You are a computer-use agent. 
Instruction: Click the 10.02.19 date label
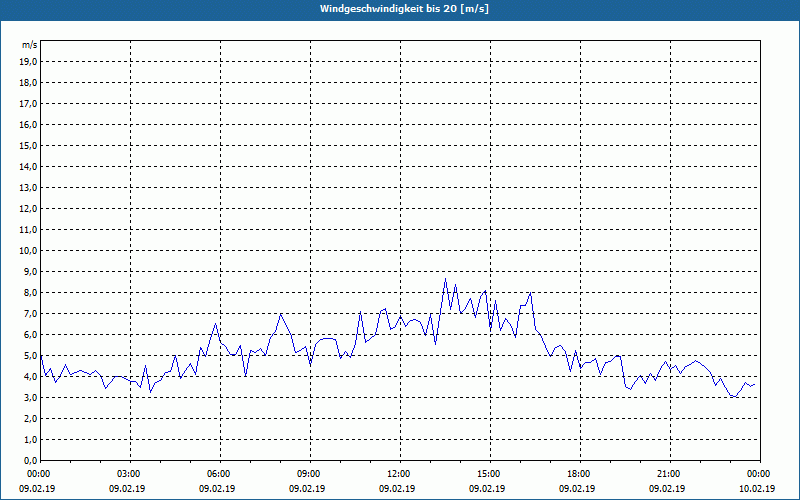756,488
